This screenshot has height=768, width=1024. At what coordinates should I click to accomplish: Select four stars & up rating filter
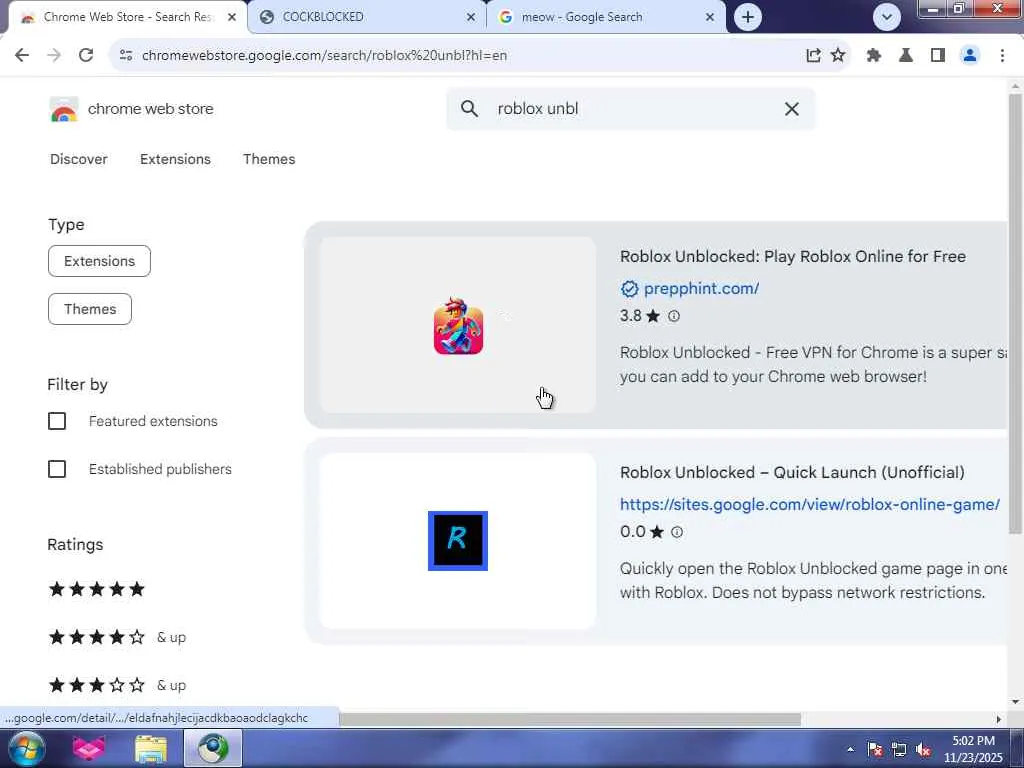(118, 637)
